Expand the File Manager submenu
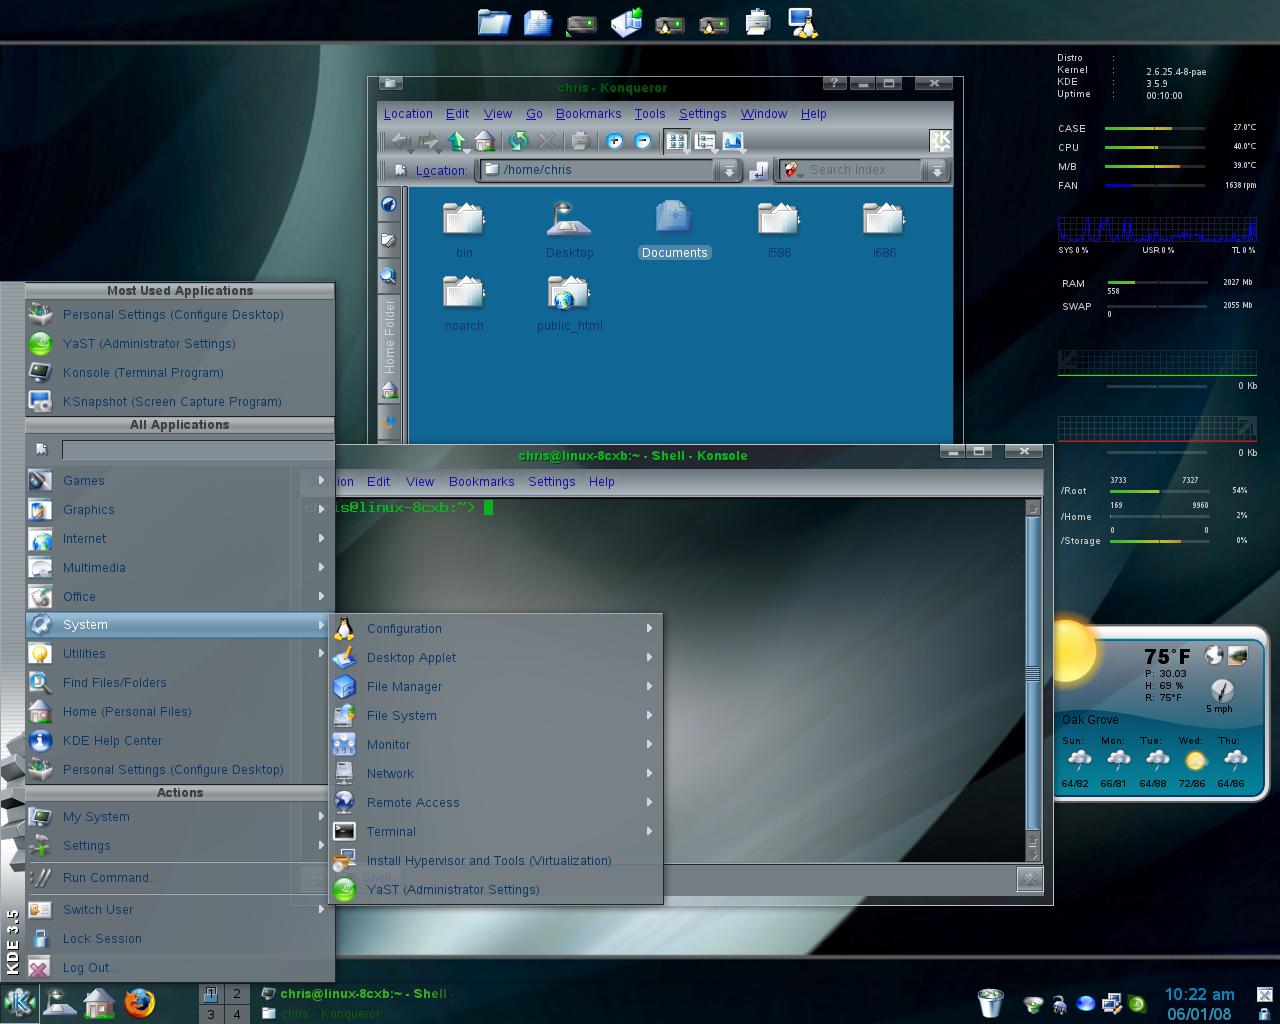Image resolution: width=1280 pixels, height=1024 pixels. tap(495, 686)
